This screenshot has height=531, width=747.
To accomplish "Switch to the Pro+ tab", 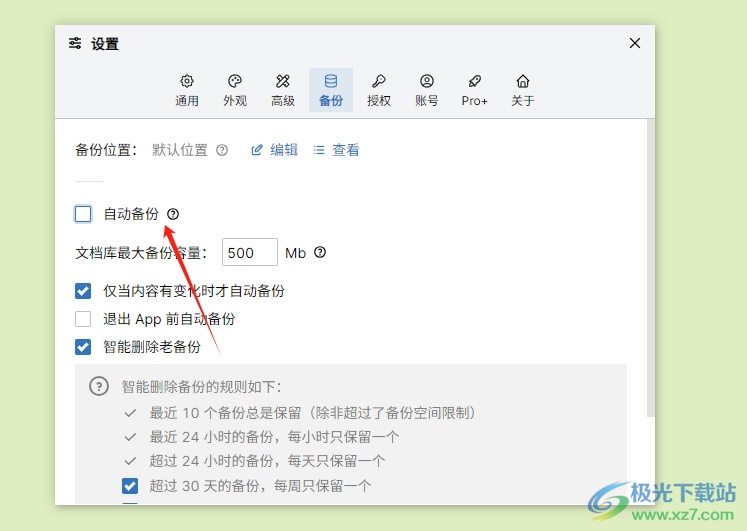I will (474, 90).
